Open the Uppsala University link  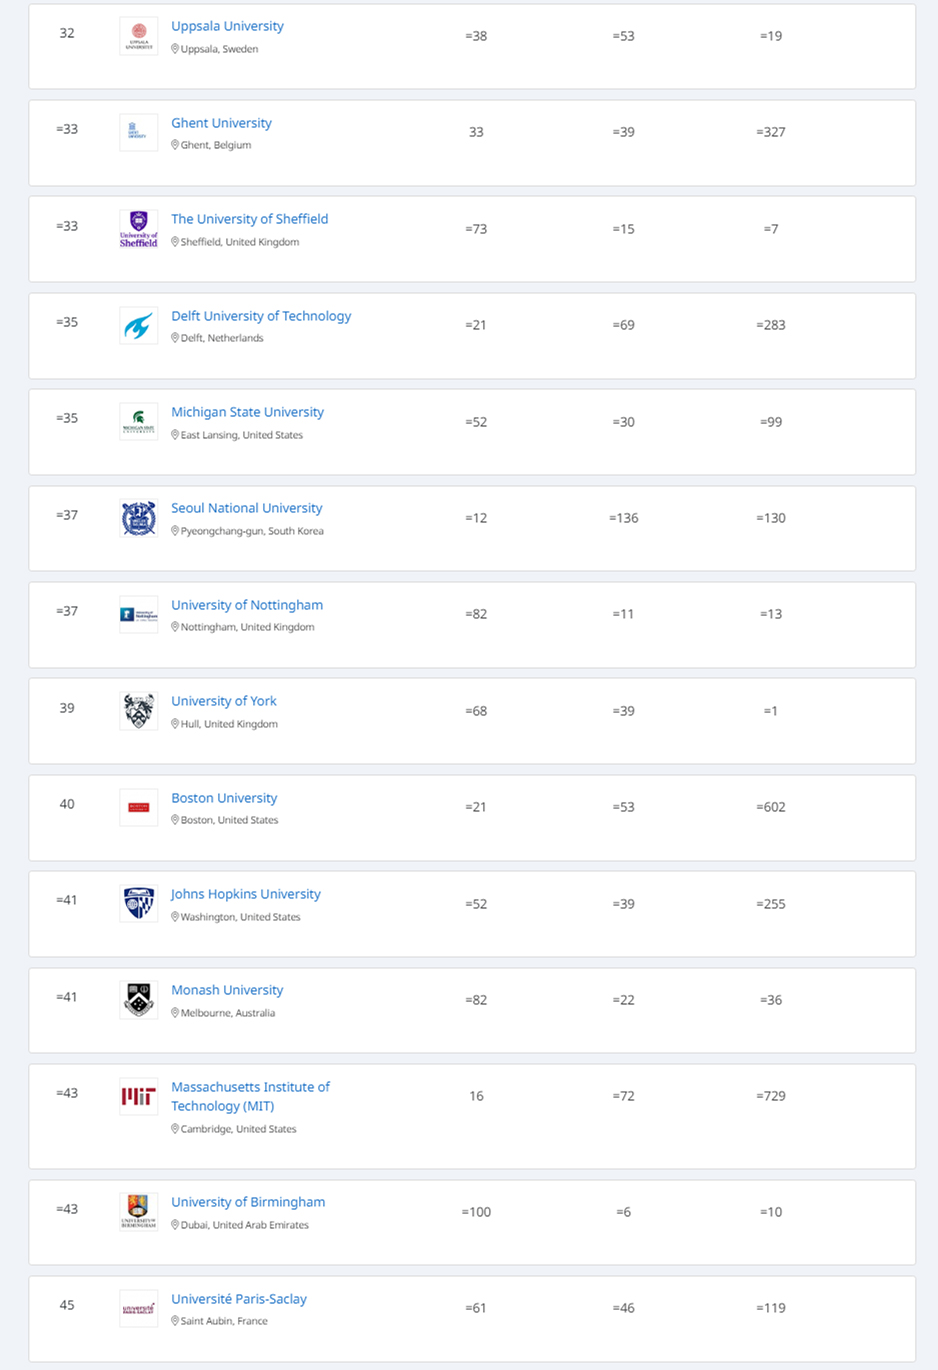pyautogui.click(x=227, y=26)
